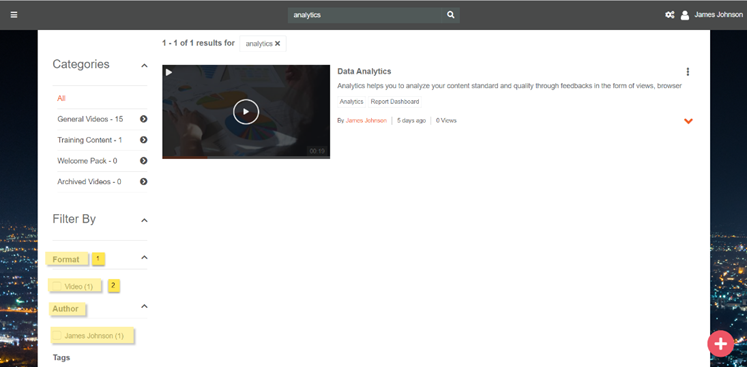Collapse the Categories section
747x367 pixels.
[144, 65]
